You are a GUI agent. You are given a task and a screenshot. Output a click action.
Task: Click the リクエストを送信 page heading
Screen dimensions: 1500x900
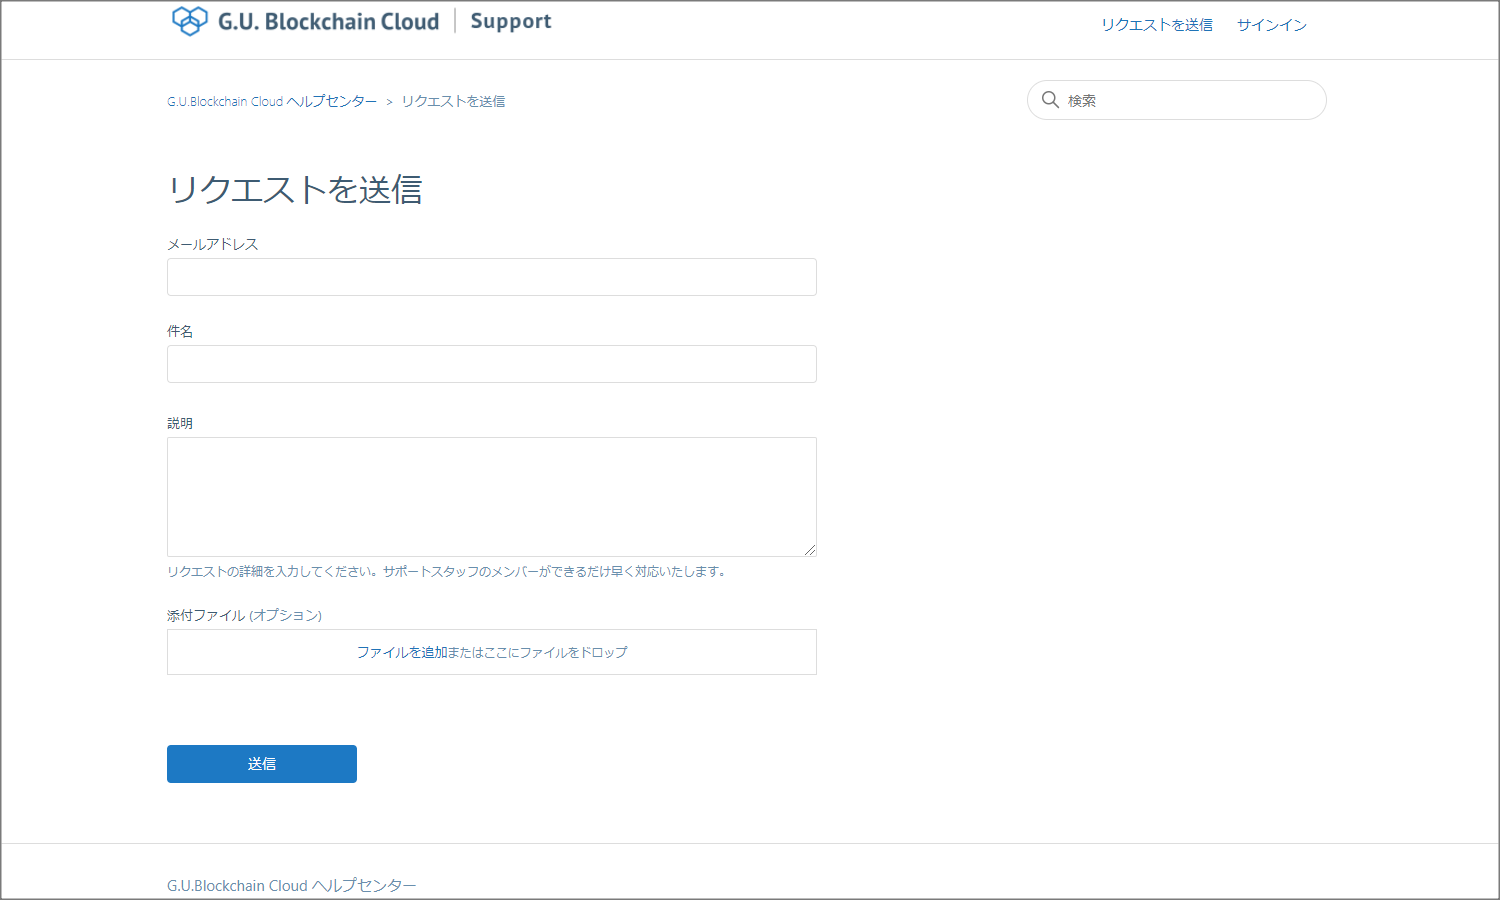(295, 190)
